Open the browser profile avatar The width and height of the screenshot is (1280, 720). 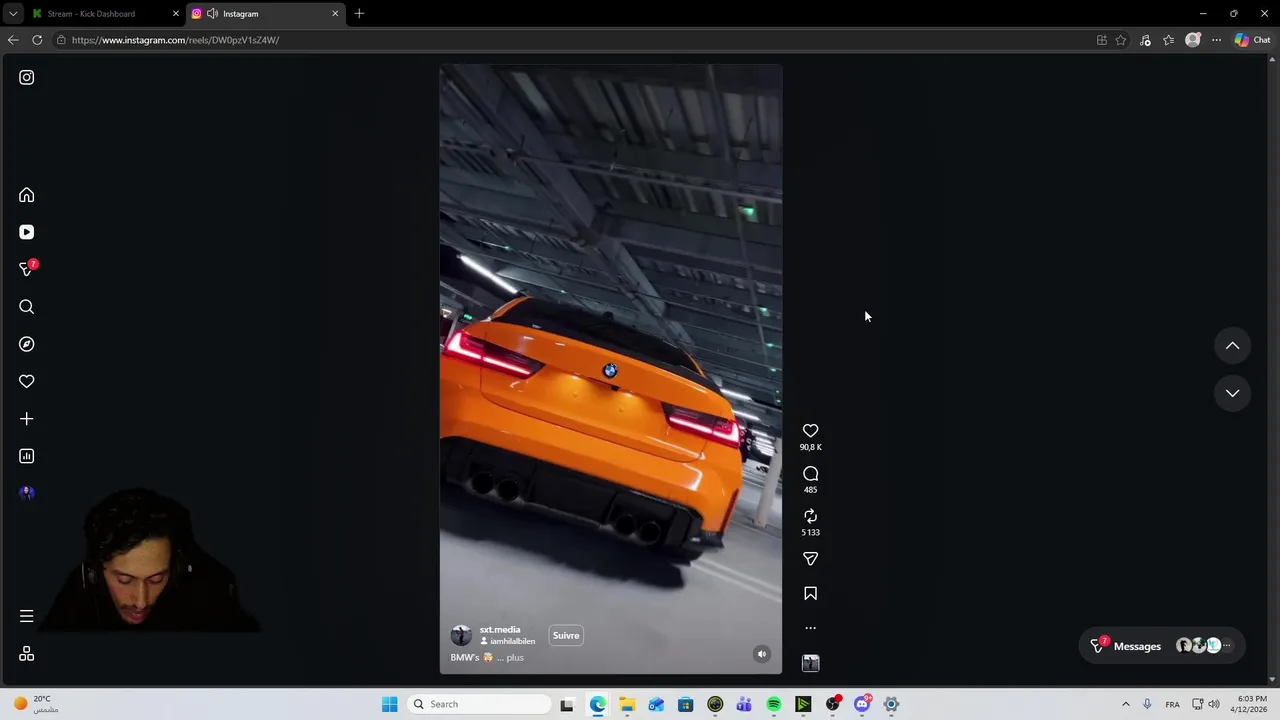1192,40
